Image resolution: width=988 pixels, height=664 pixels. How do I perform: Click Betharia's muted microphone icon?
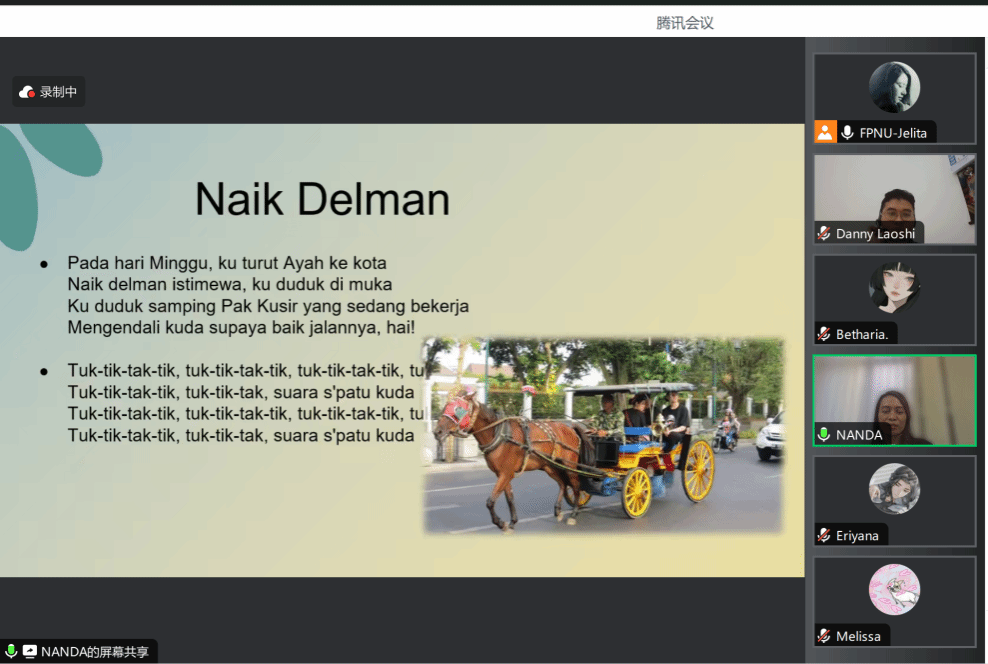[x=824, y=334]
